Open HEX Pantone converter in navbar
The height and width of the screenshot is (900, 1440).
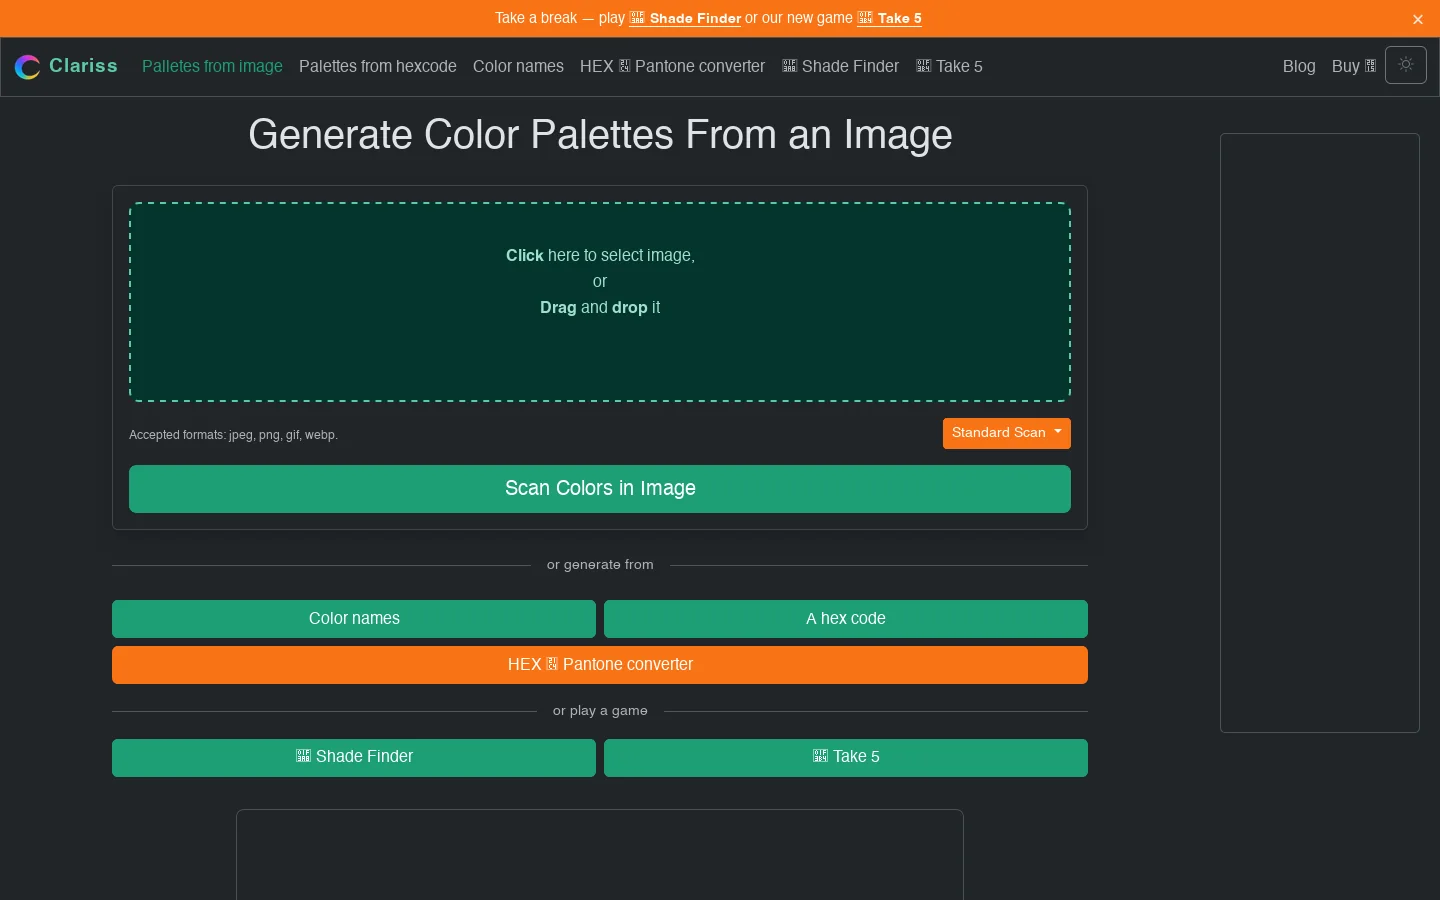click(672, 66)
